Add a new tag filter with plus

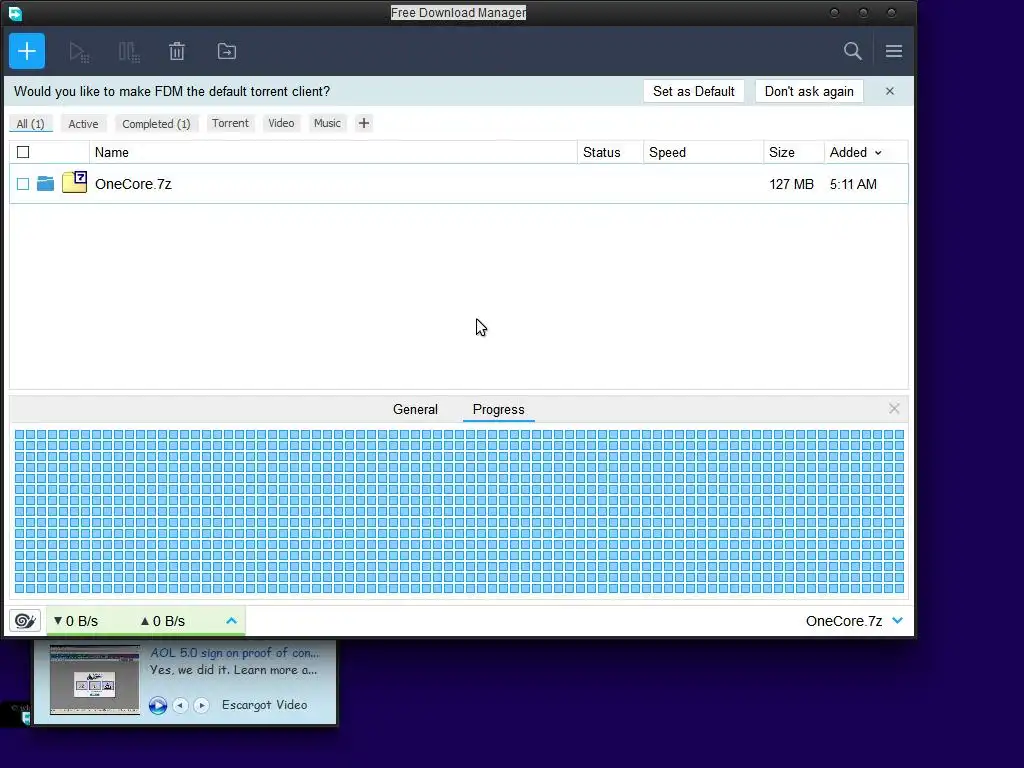364,123
